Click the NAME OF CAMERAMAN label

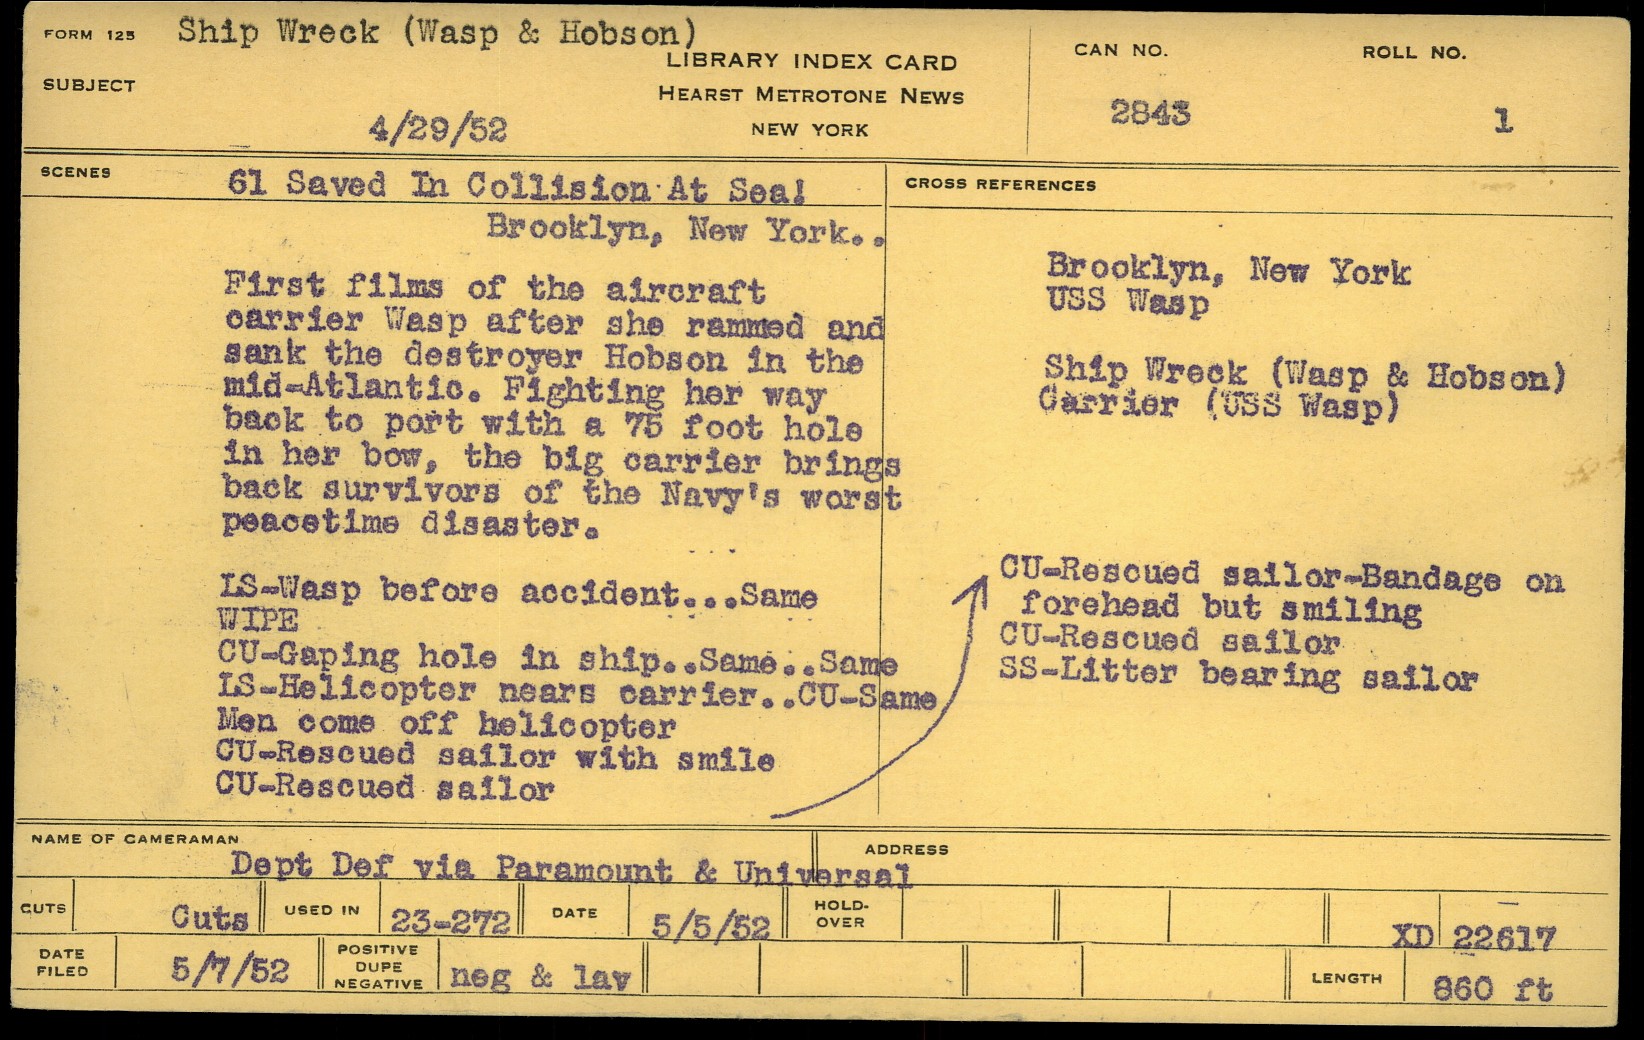135,839
